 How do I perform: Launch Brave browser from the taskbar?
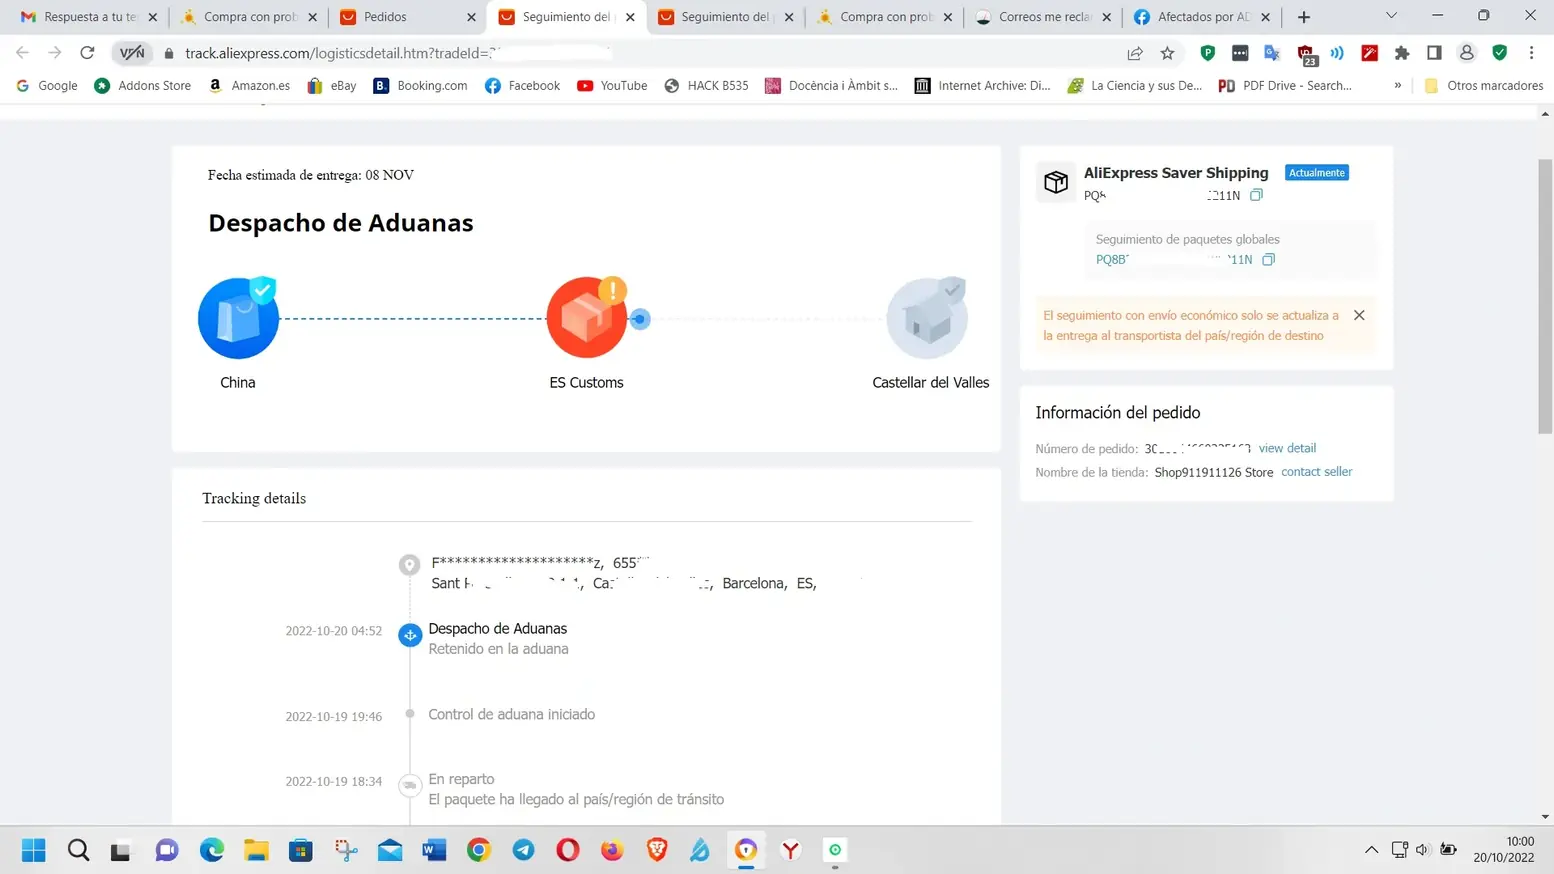657,850
